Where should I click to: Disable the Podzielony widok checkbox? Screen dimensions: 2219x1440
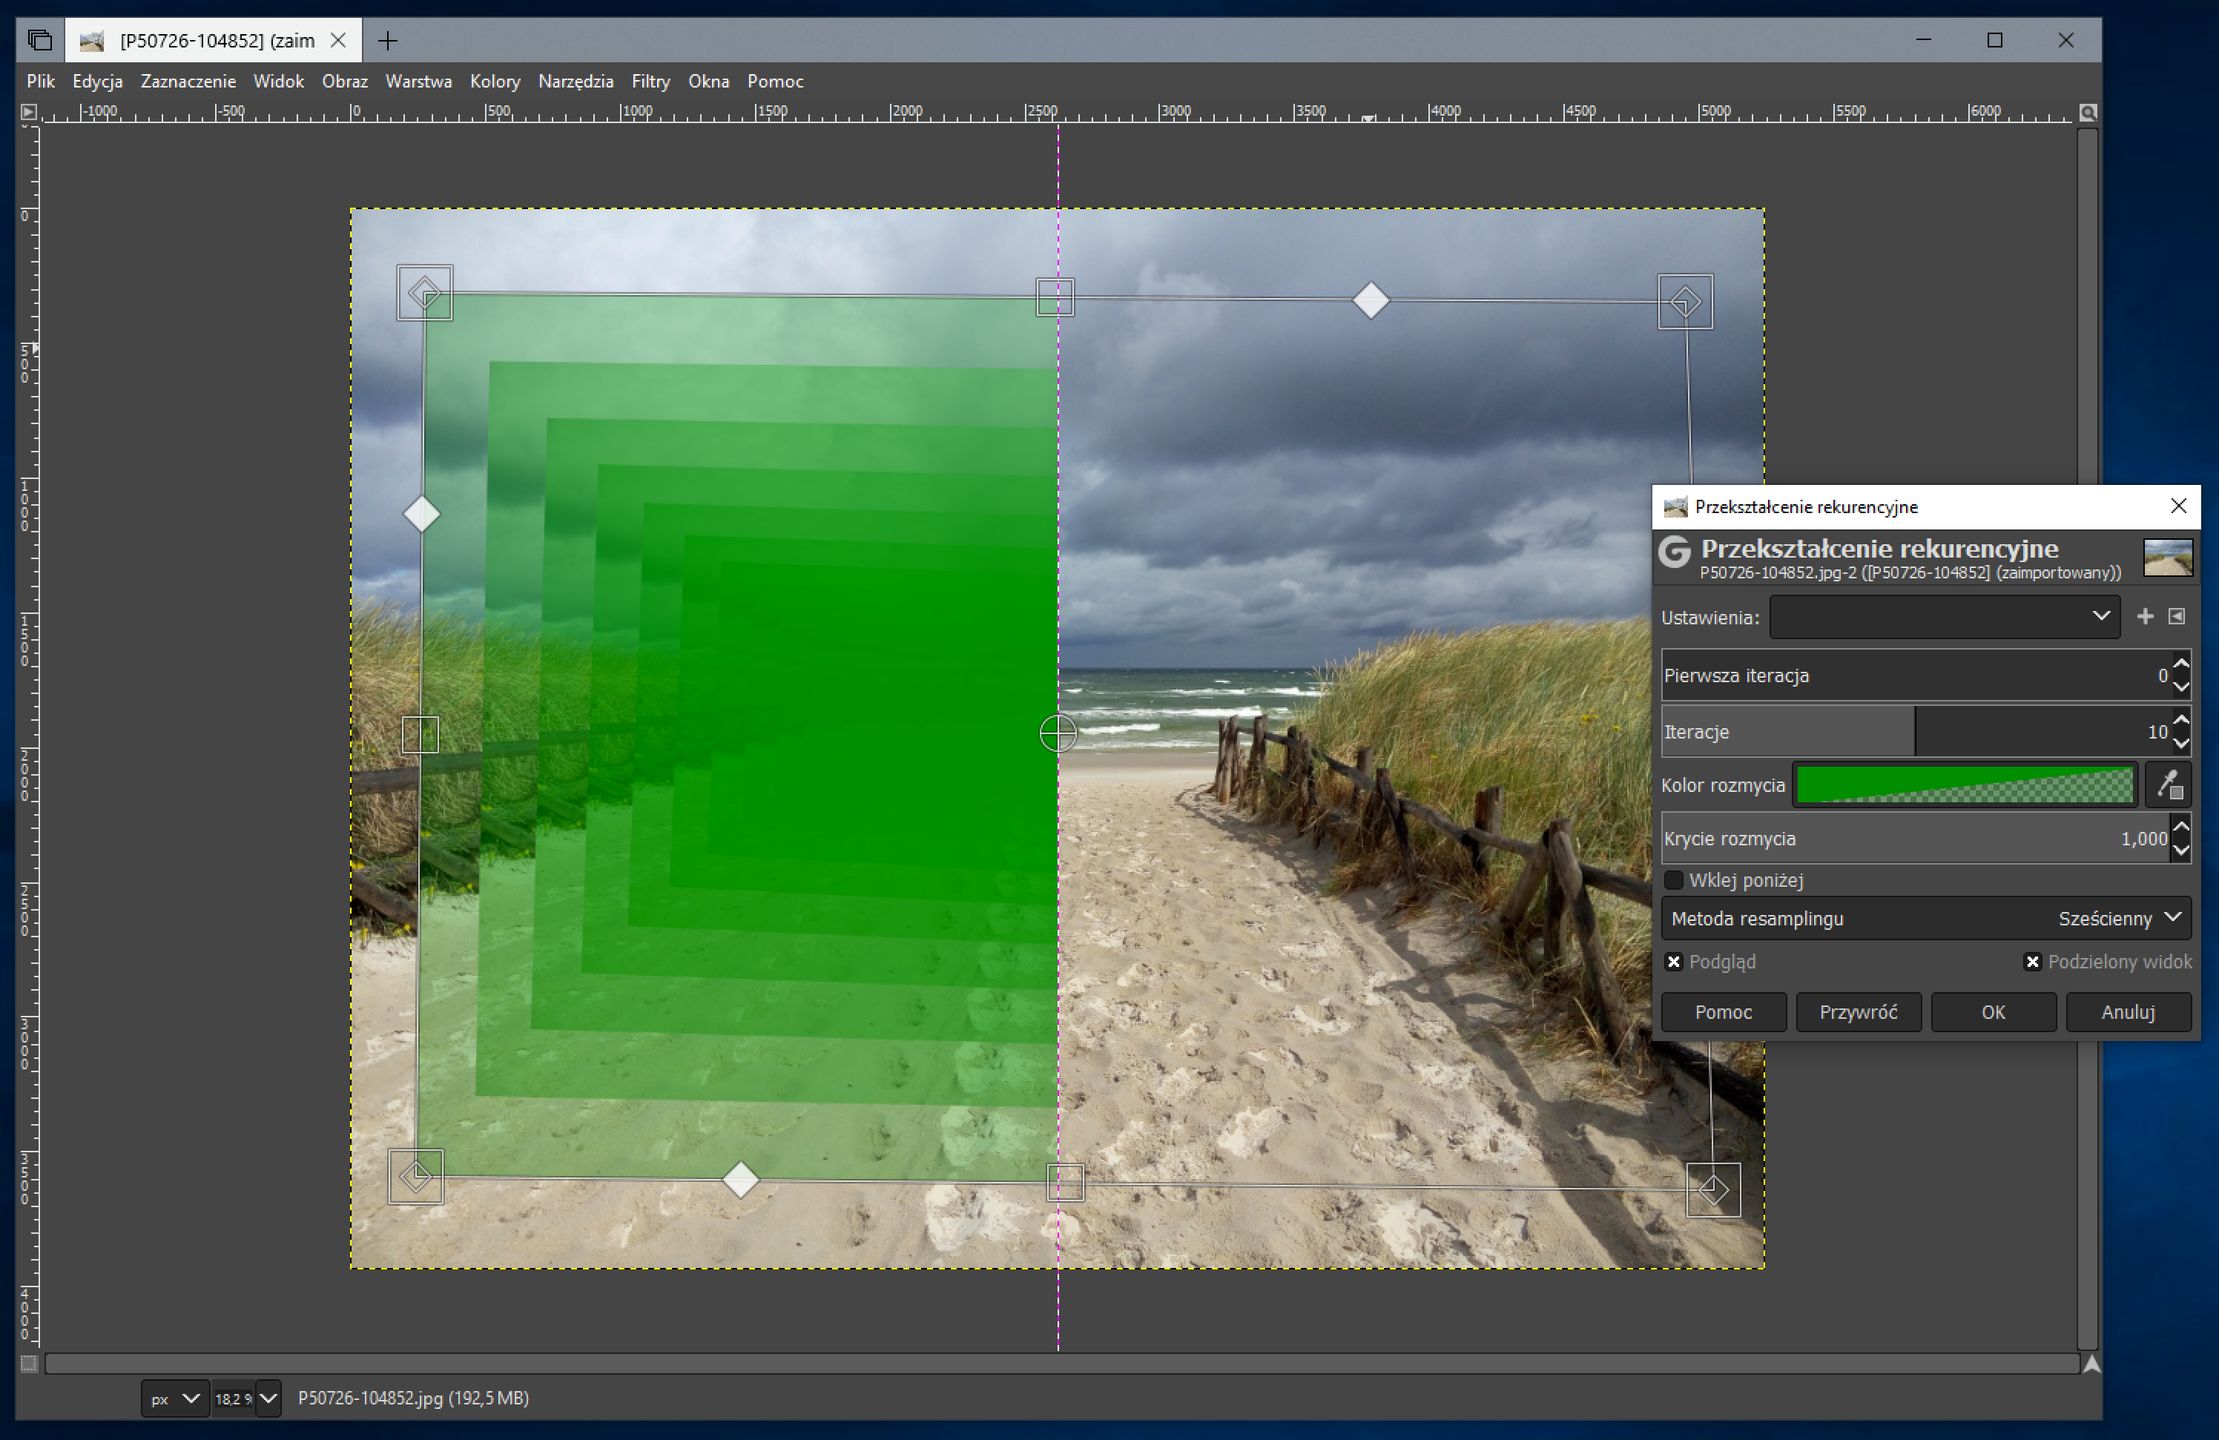coord(2031,962)
